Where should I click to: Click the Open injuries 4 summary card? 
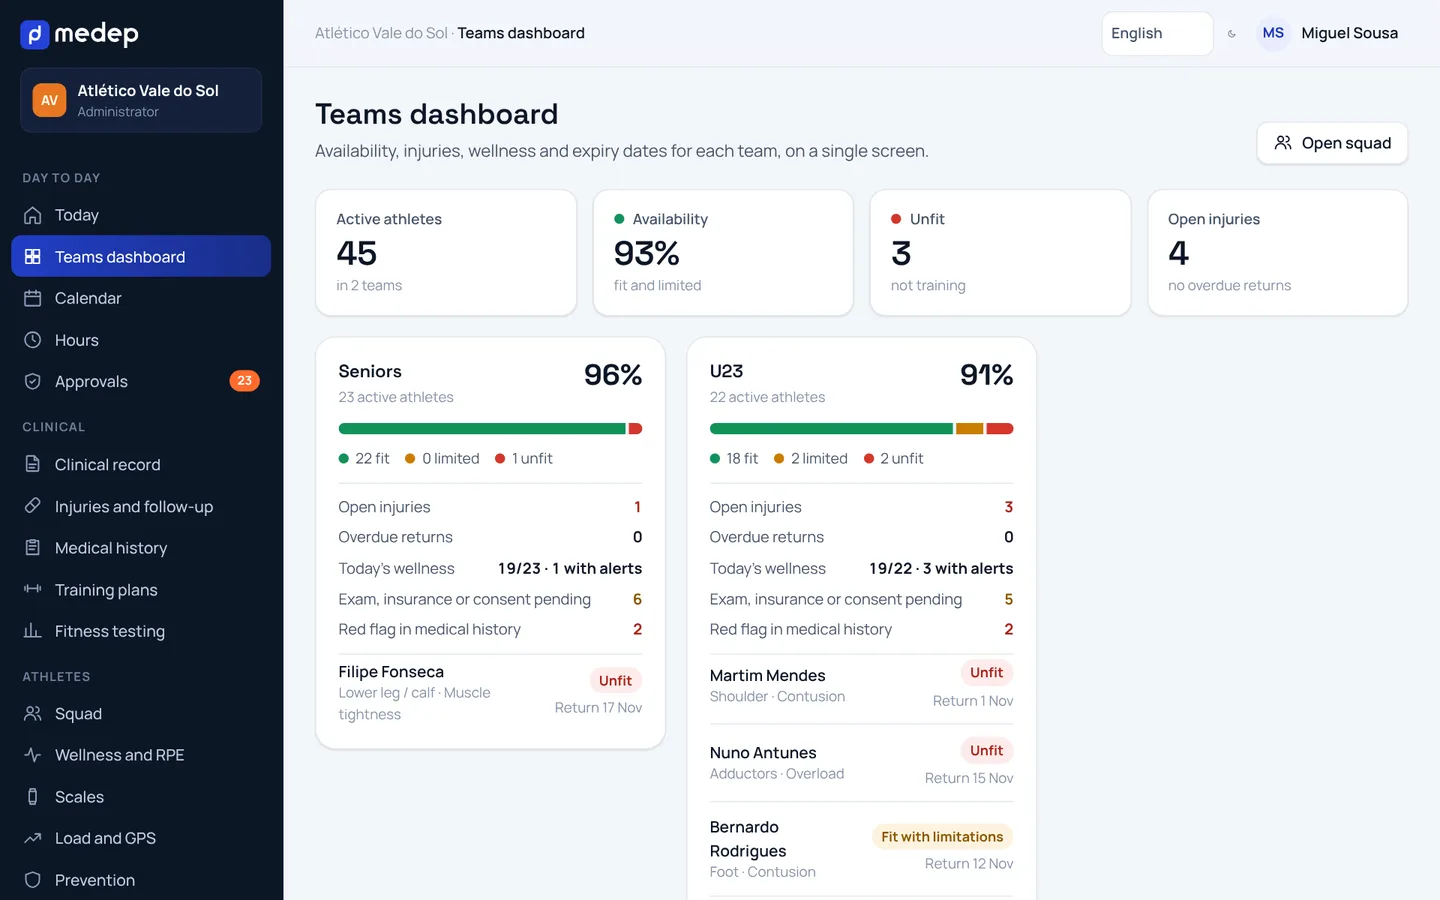tap(1278, 253)
